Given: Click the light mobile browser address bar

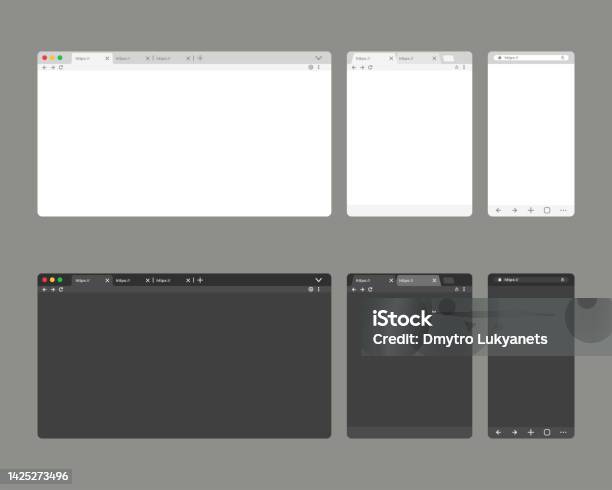Looking at the screenshot, I should coord(531,58).
